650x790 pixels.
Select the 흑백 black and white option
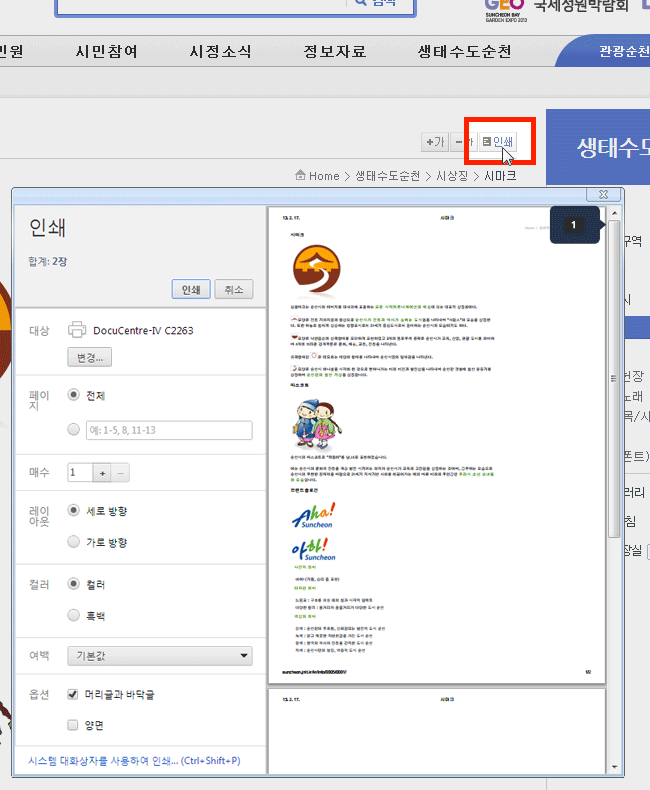74,615
